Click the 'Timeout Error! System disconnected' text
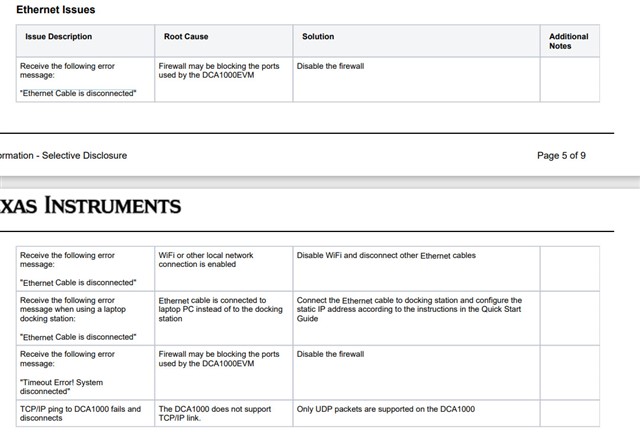This screenshot has height=437, width=640. pyautogui.click(x=61, y=387)
